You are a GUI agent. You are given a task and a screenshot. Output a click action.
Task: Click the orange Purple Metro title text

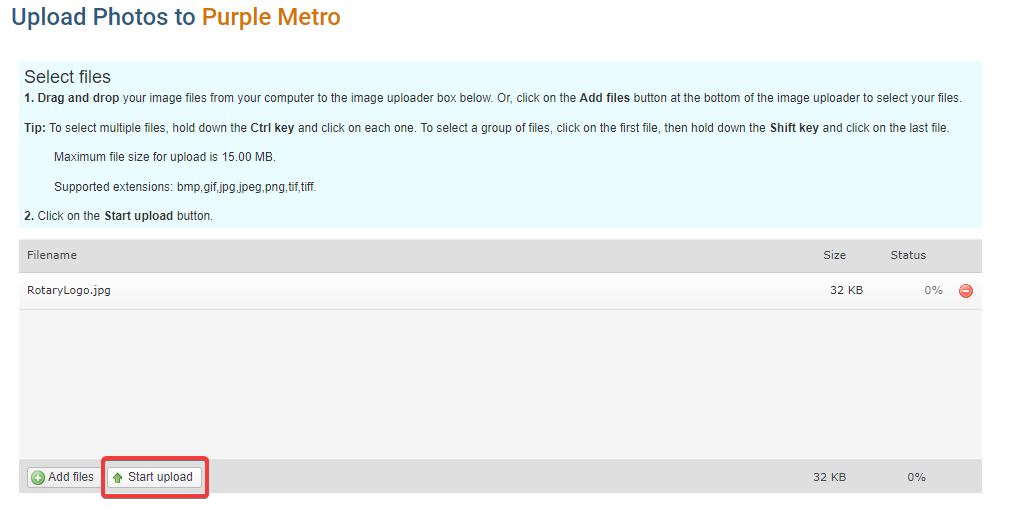[x=271, y=17]
